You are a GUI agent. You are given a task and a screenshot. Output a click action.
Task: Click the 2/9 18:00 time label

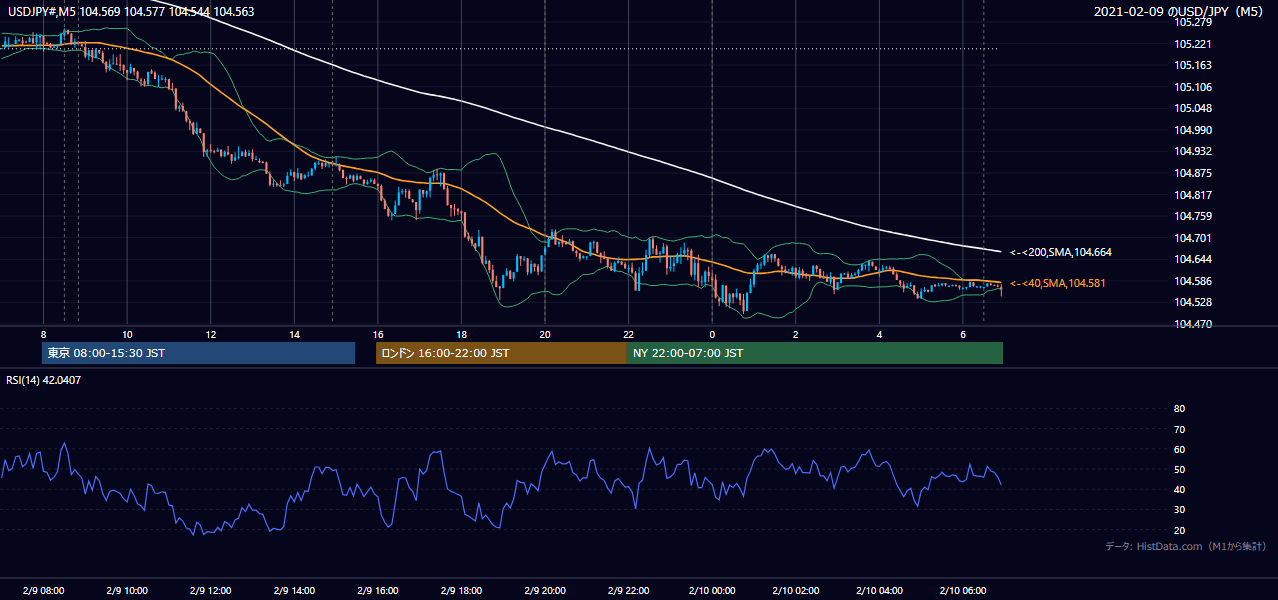click(461, 591)
